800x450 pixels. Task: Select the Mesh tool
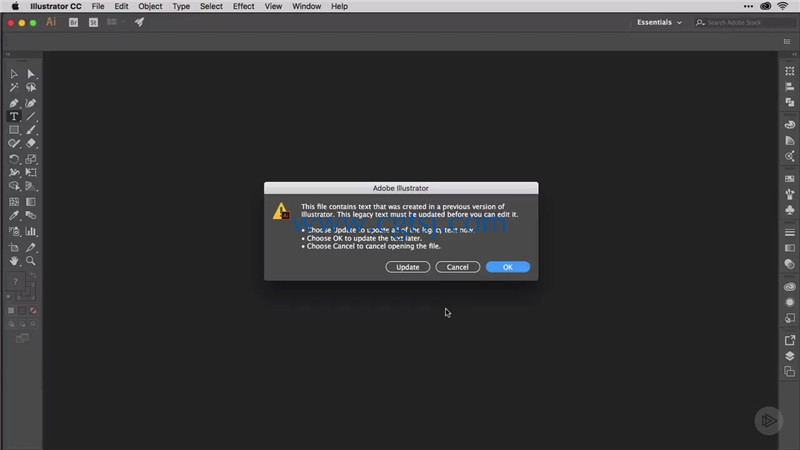14,202
